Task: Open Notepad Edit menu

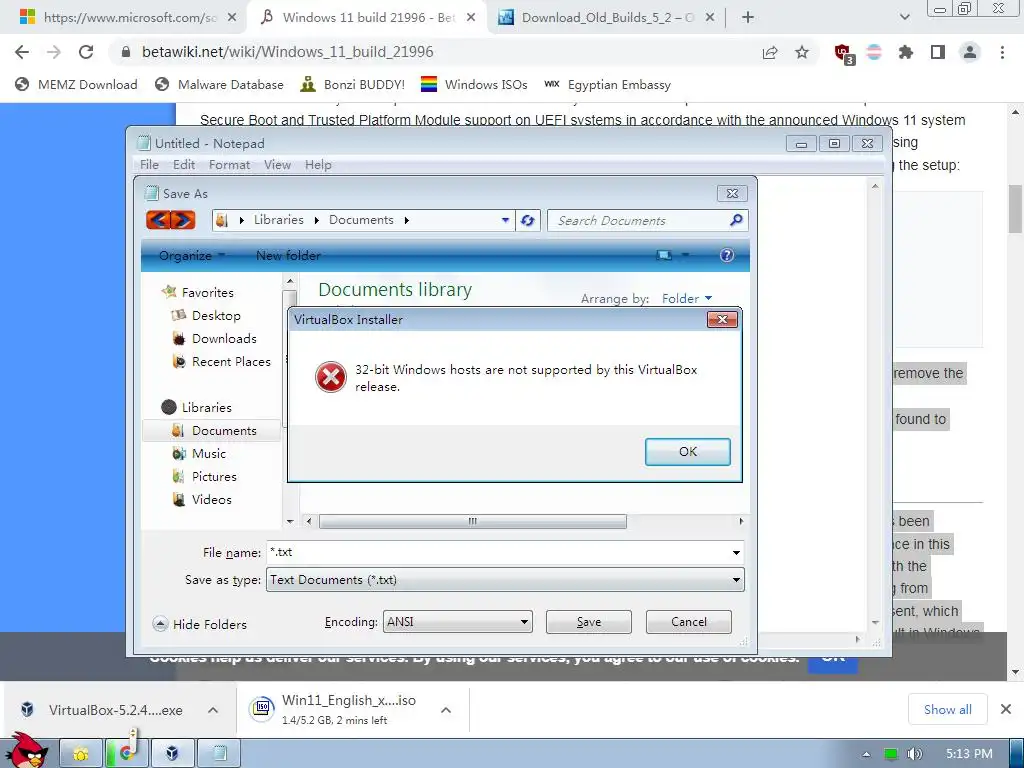Action: (x=184, y=165)
